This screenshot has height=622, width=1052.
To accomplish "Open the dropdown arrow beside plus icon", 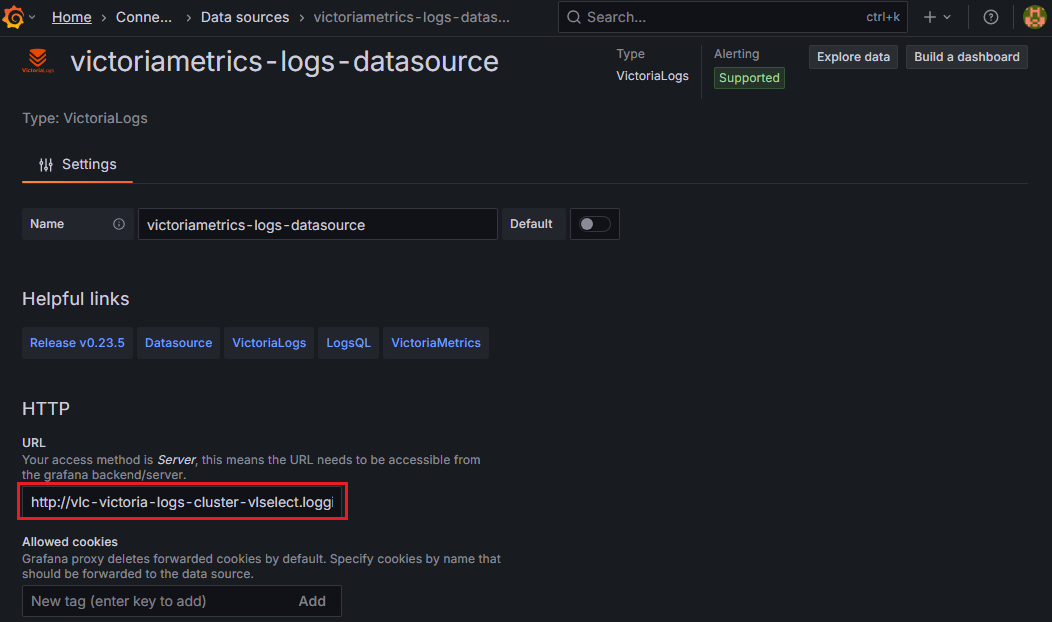I will pos(947,17).
